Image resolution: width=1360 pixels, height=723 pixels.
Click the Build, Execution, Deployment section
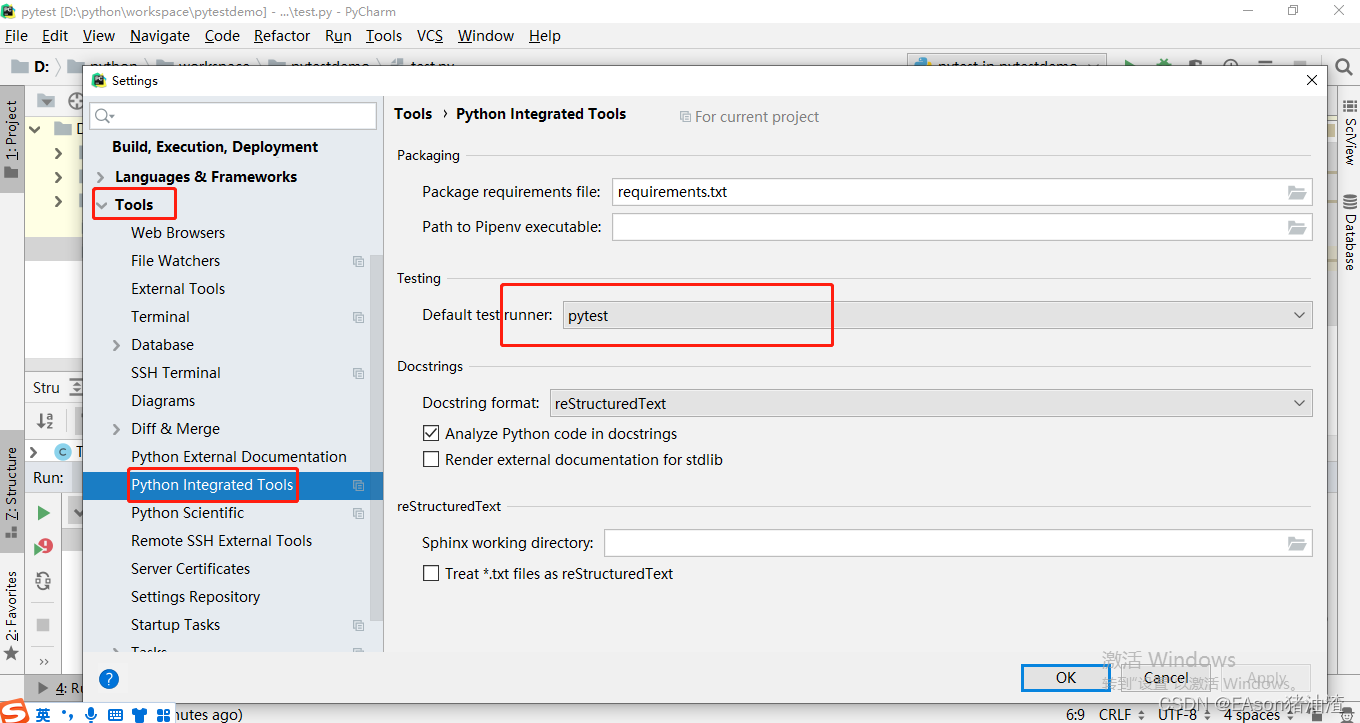[215, 147]
